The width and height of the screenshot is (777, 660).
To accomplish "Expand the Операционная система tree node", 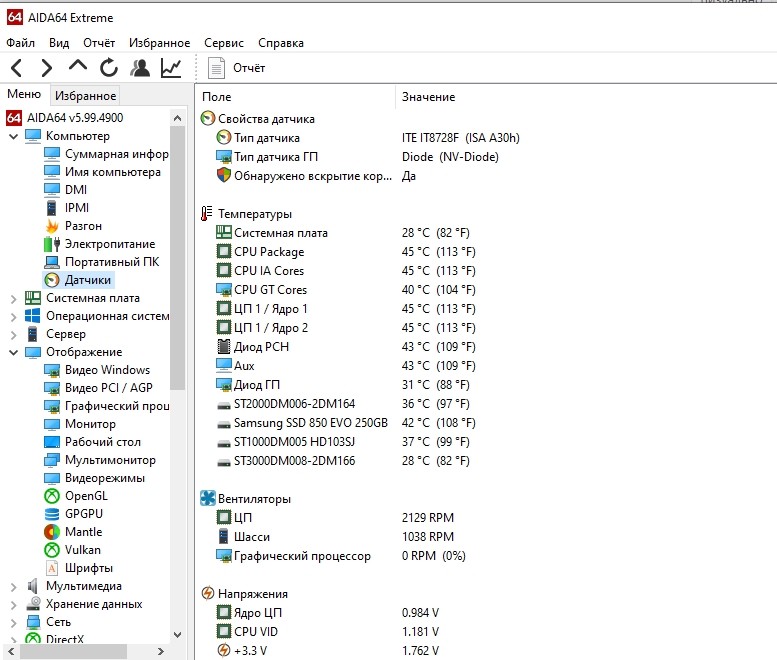I will (13, 316).
